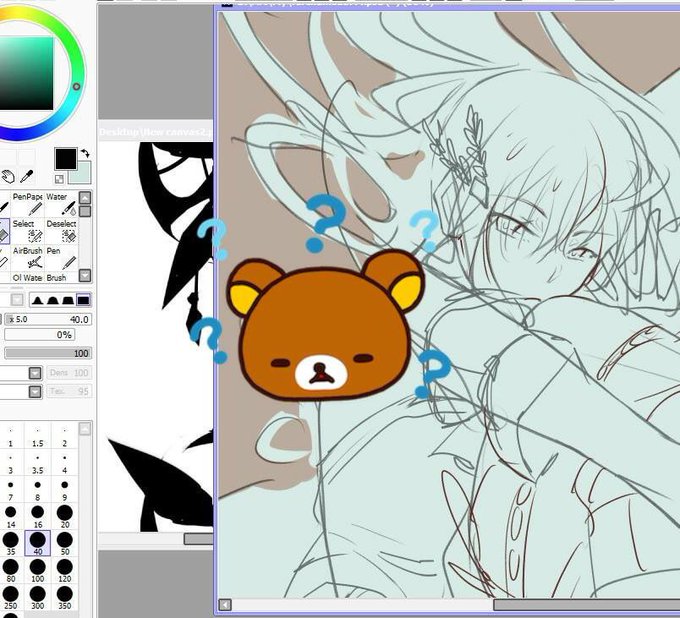
Task: Click the transparent color toggle icon
Action: (x=59, y=179)
